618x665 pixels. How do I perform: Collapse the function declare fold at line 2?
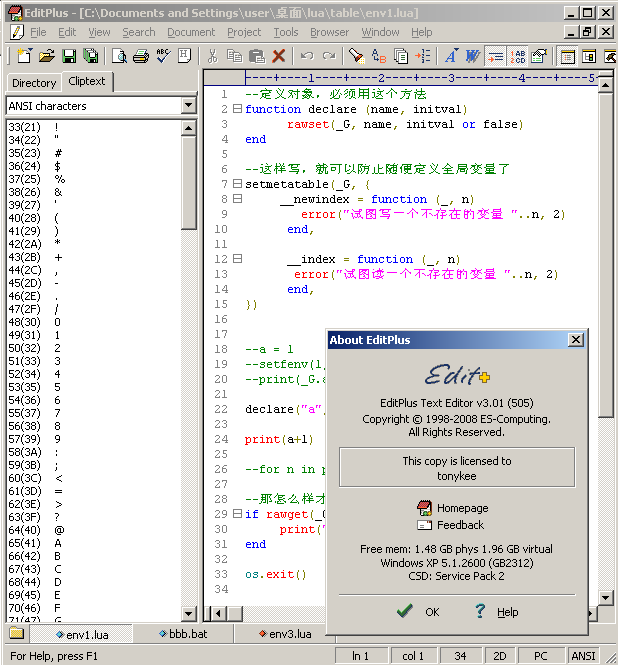pos(238,109)
